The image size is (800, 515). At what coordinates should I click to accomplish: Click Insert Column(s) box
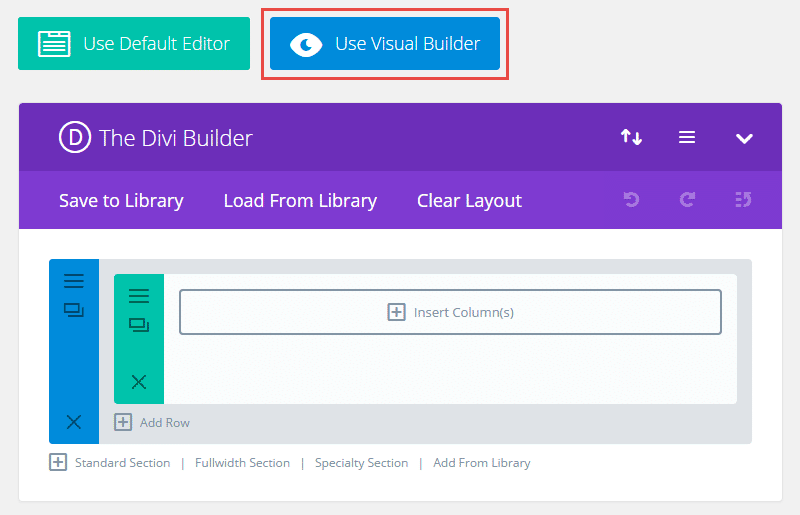pos(450,312)
